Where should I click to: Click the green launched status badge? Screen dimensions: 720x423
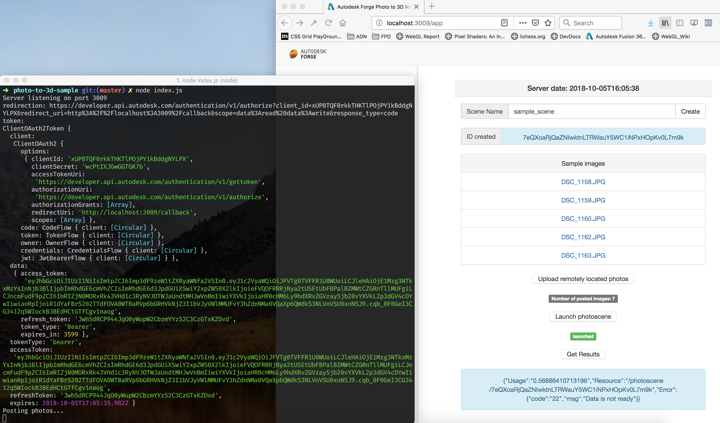click(583, 336)
